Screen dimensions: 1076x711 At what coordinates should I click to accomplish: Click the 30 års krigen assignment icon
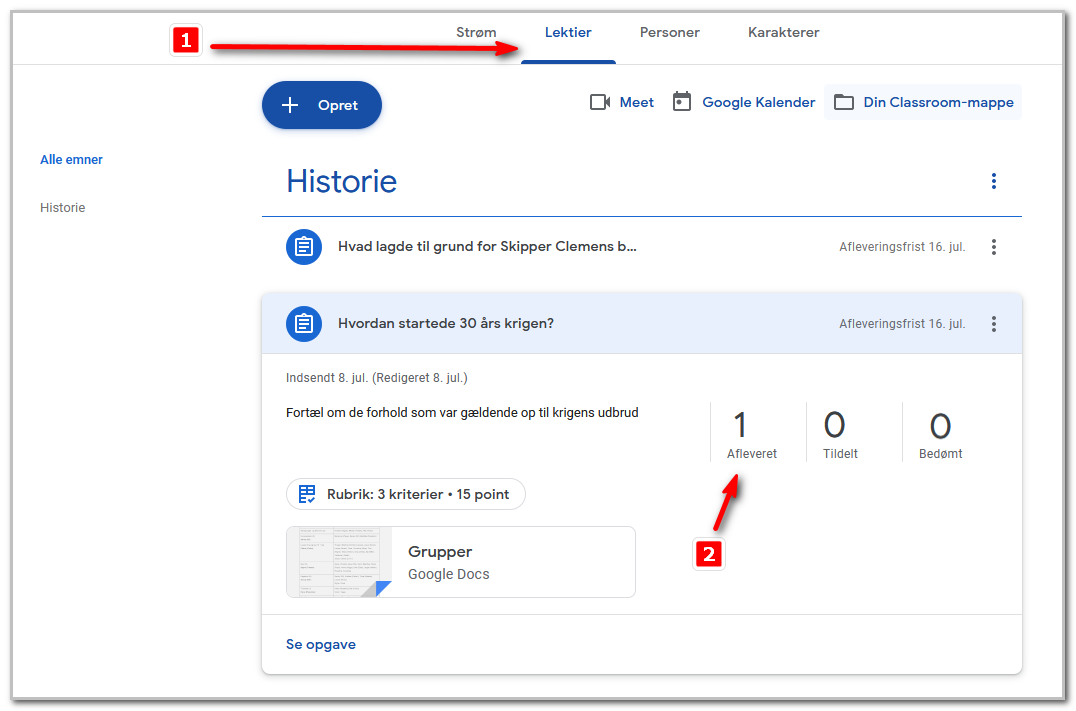point(304,323)
